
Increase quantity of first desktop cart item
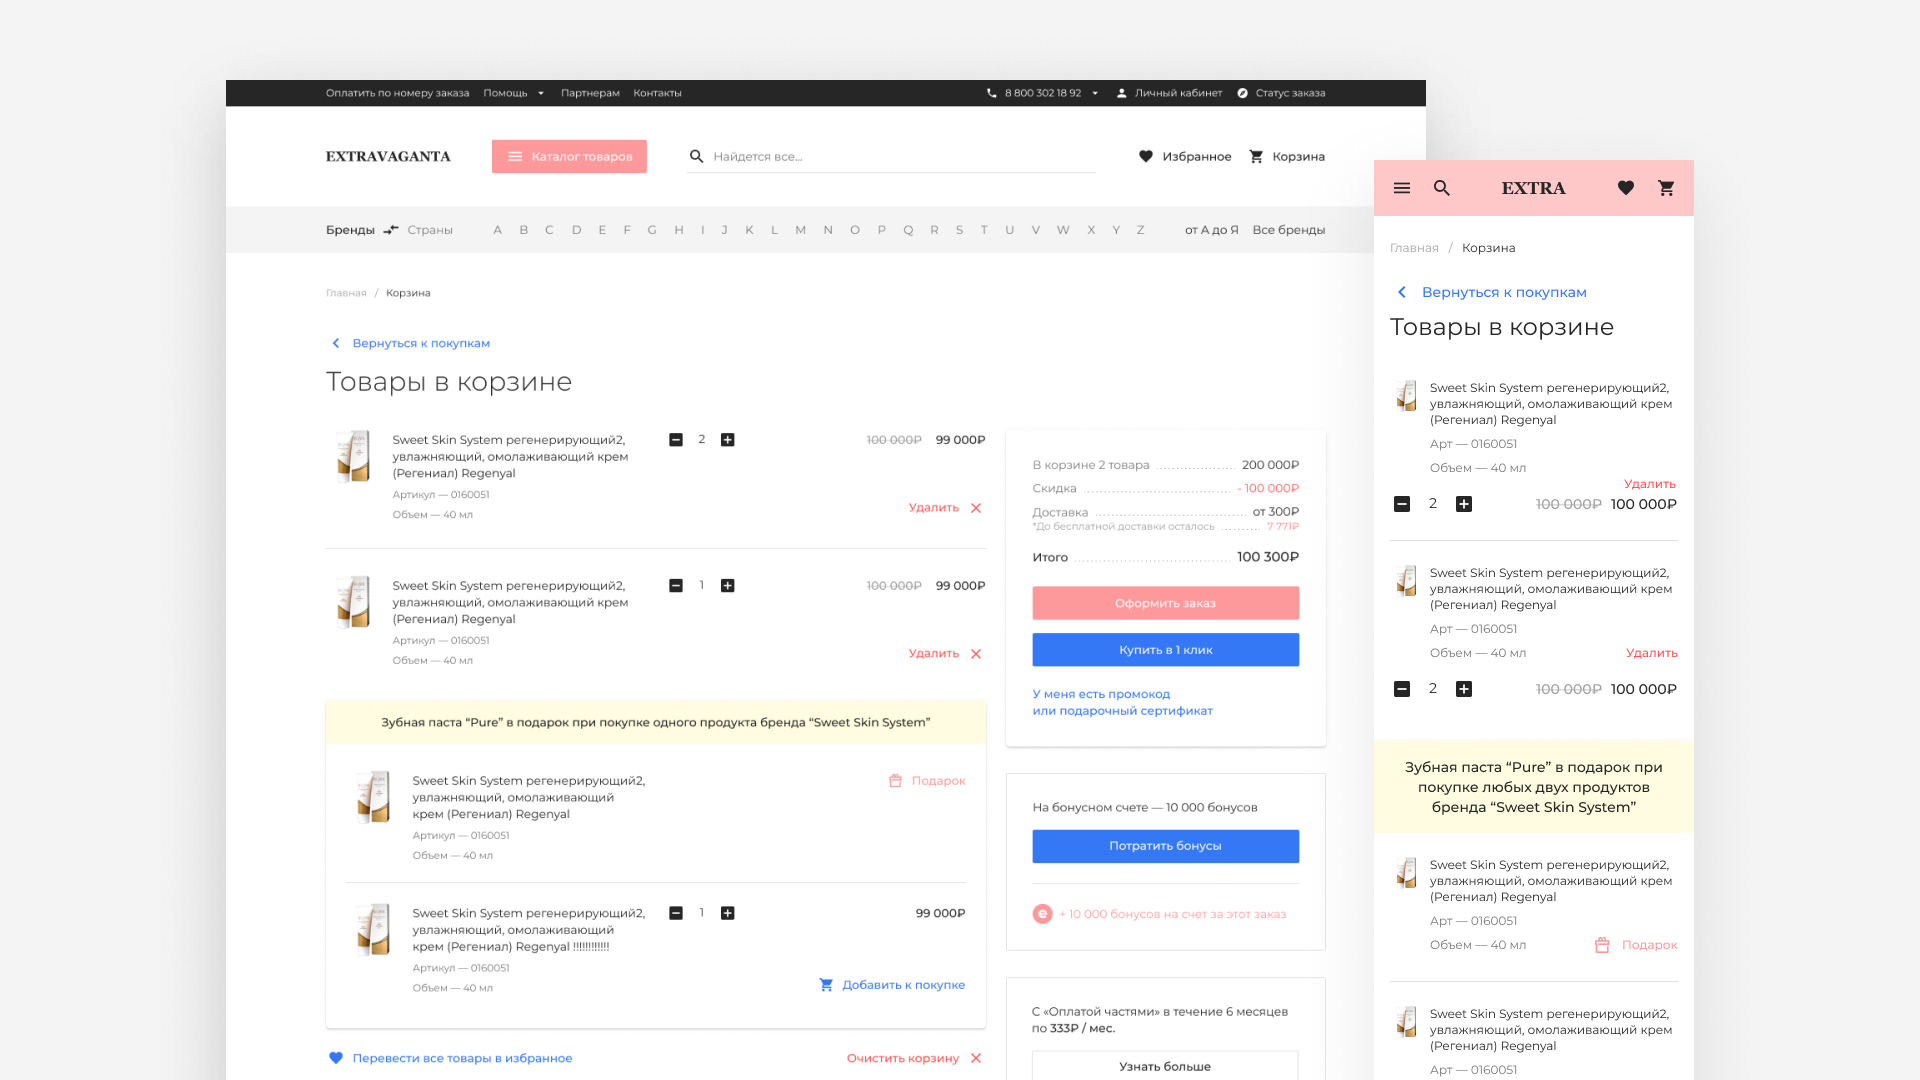tap(728, 440)
